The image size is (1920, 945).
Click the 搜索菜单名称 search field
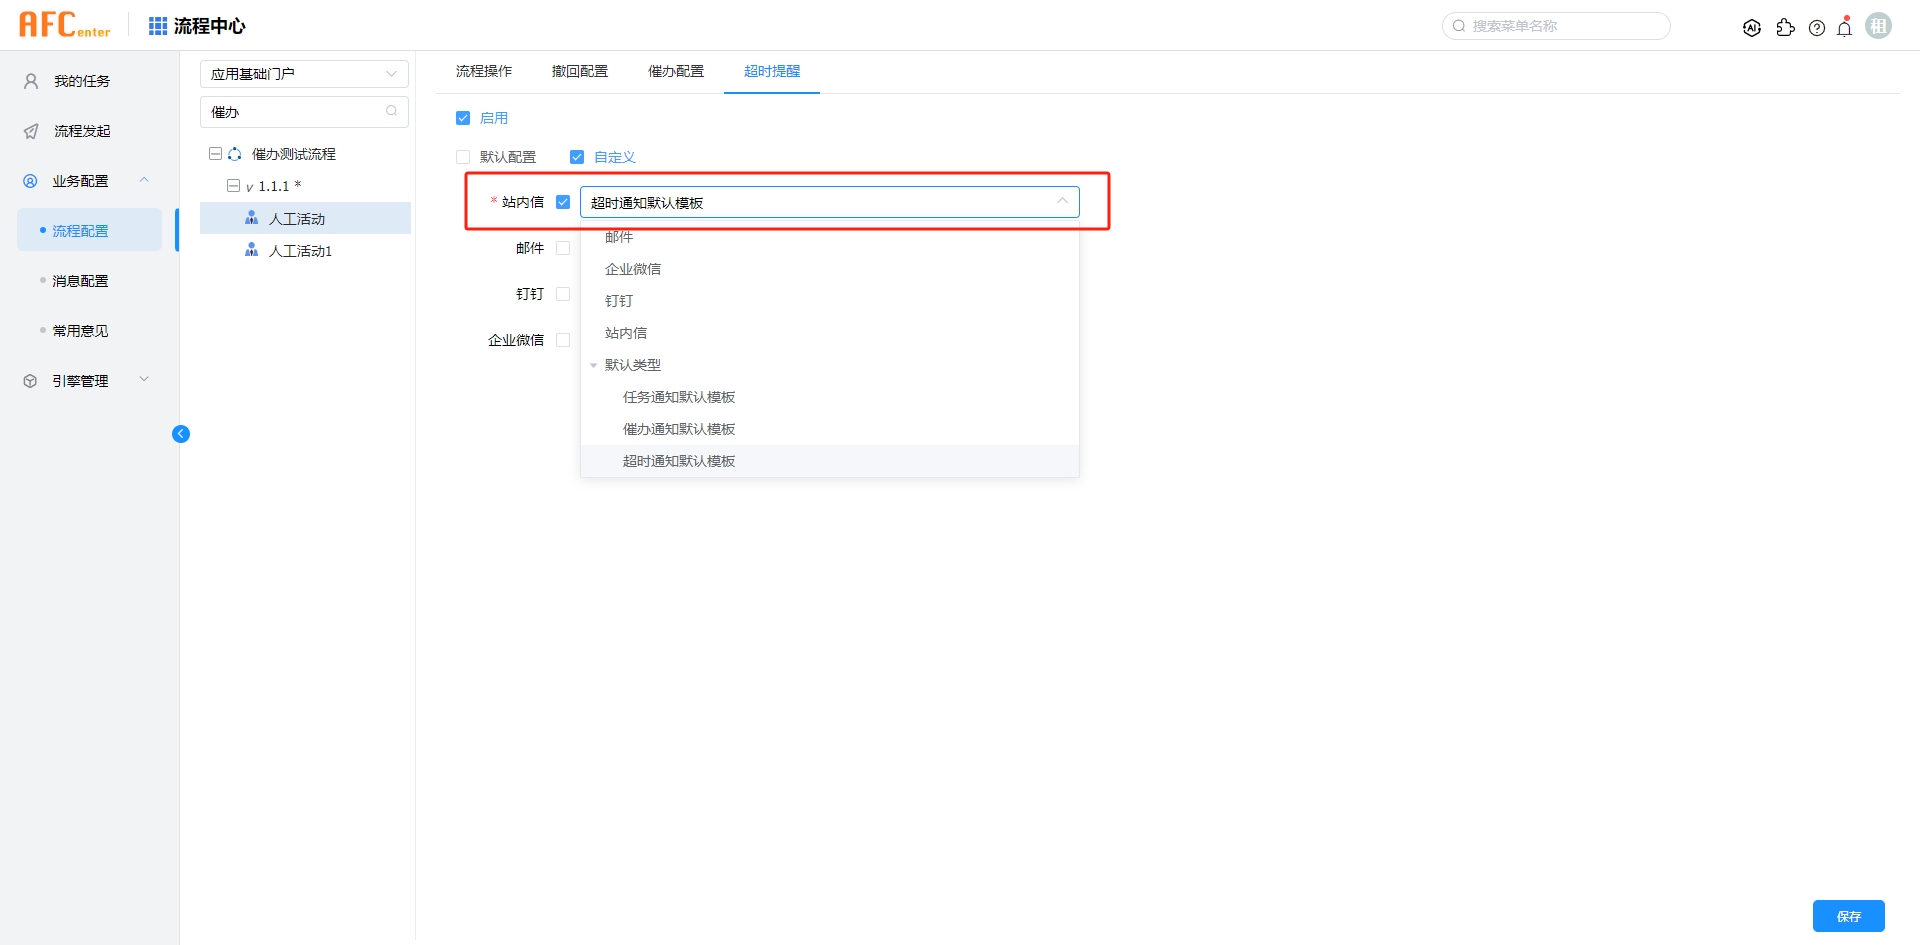pos(1560,26)
